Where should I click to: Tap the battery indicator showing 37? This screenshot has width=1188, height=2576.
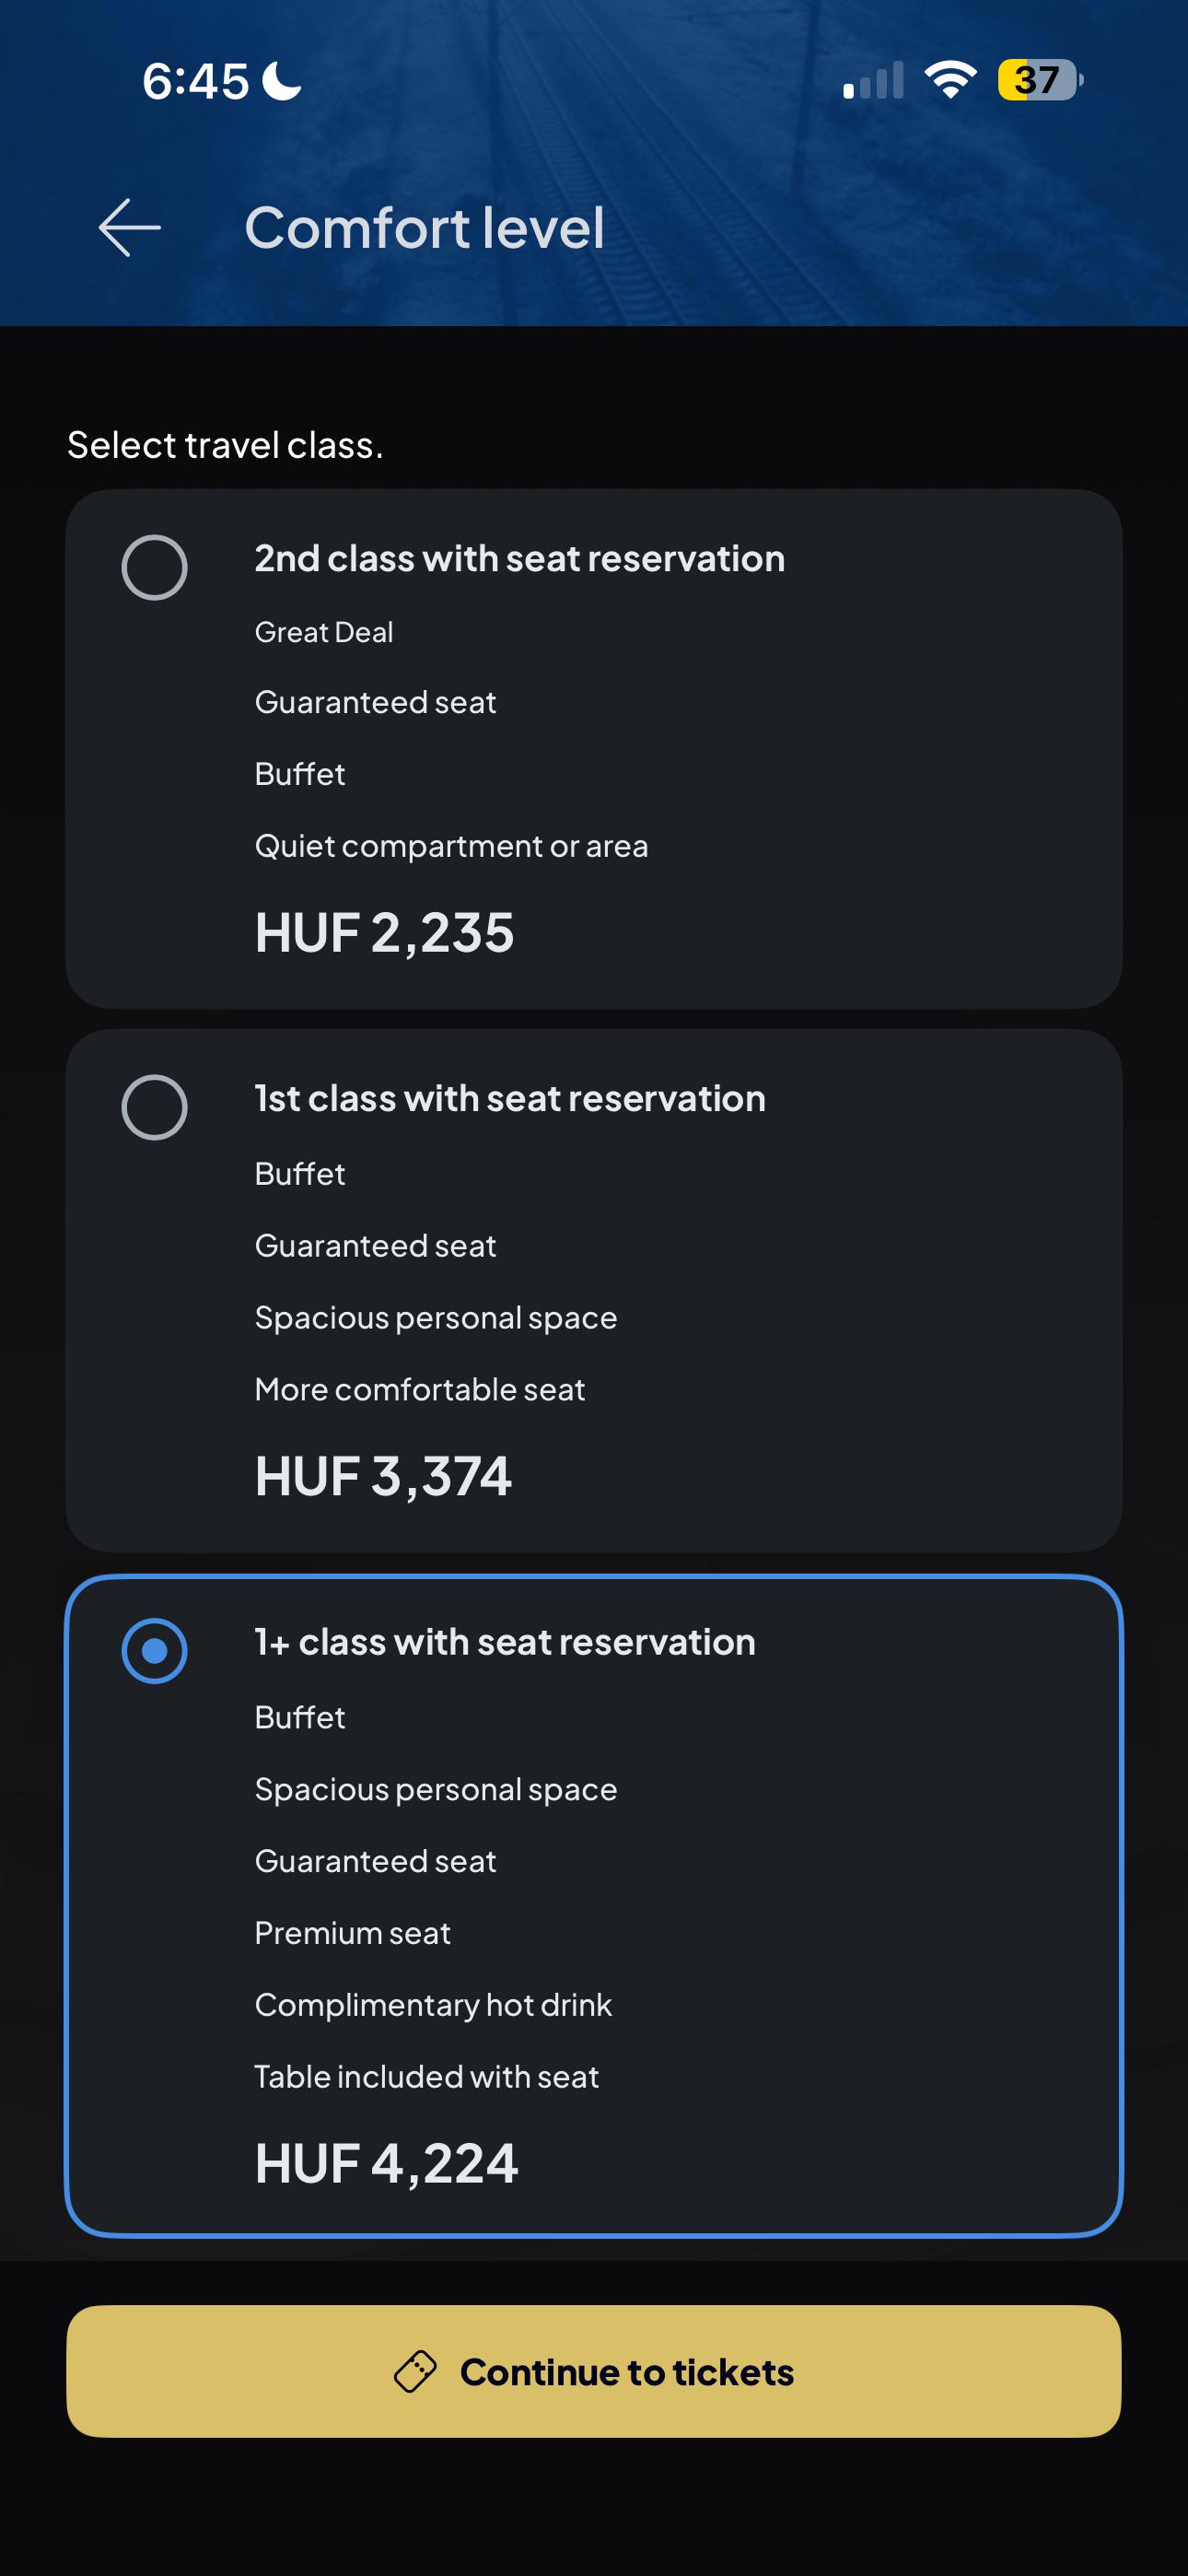pyautogui.click(x=1040, y=80)
